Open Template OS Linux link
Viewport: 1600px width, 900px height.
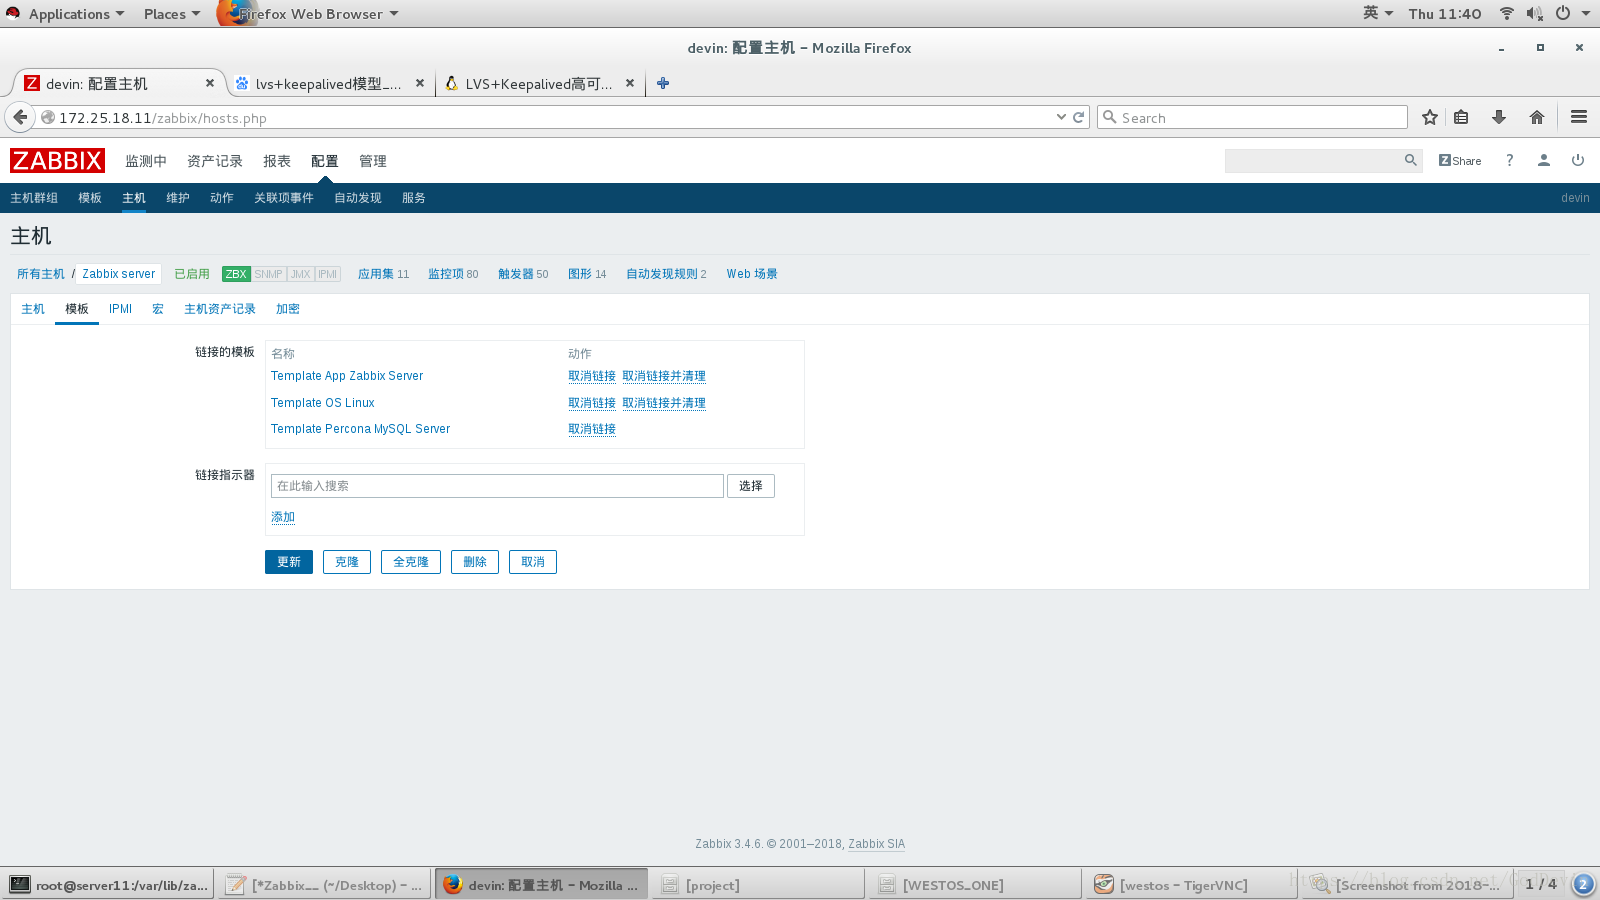(x=323, y=403)
